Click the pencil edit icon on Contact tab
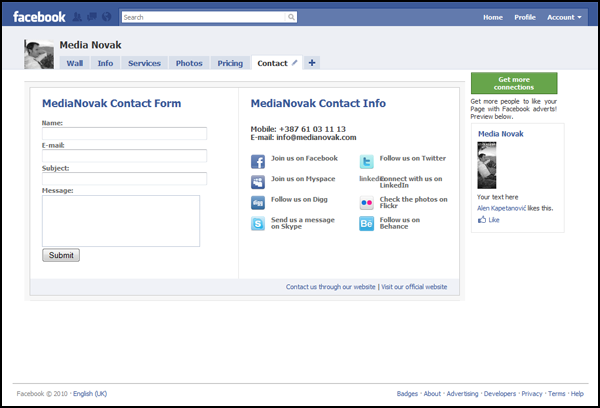 click(294, 63)
